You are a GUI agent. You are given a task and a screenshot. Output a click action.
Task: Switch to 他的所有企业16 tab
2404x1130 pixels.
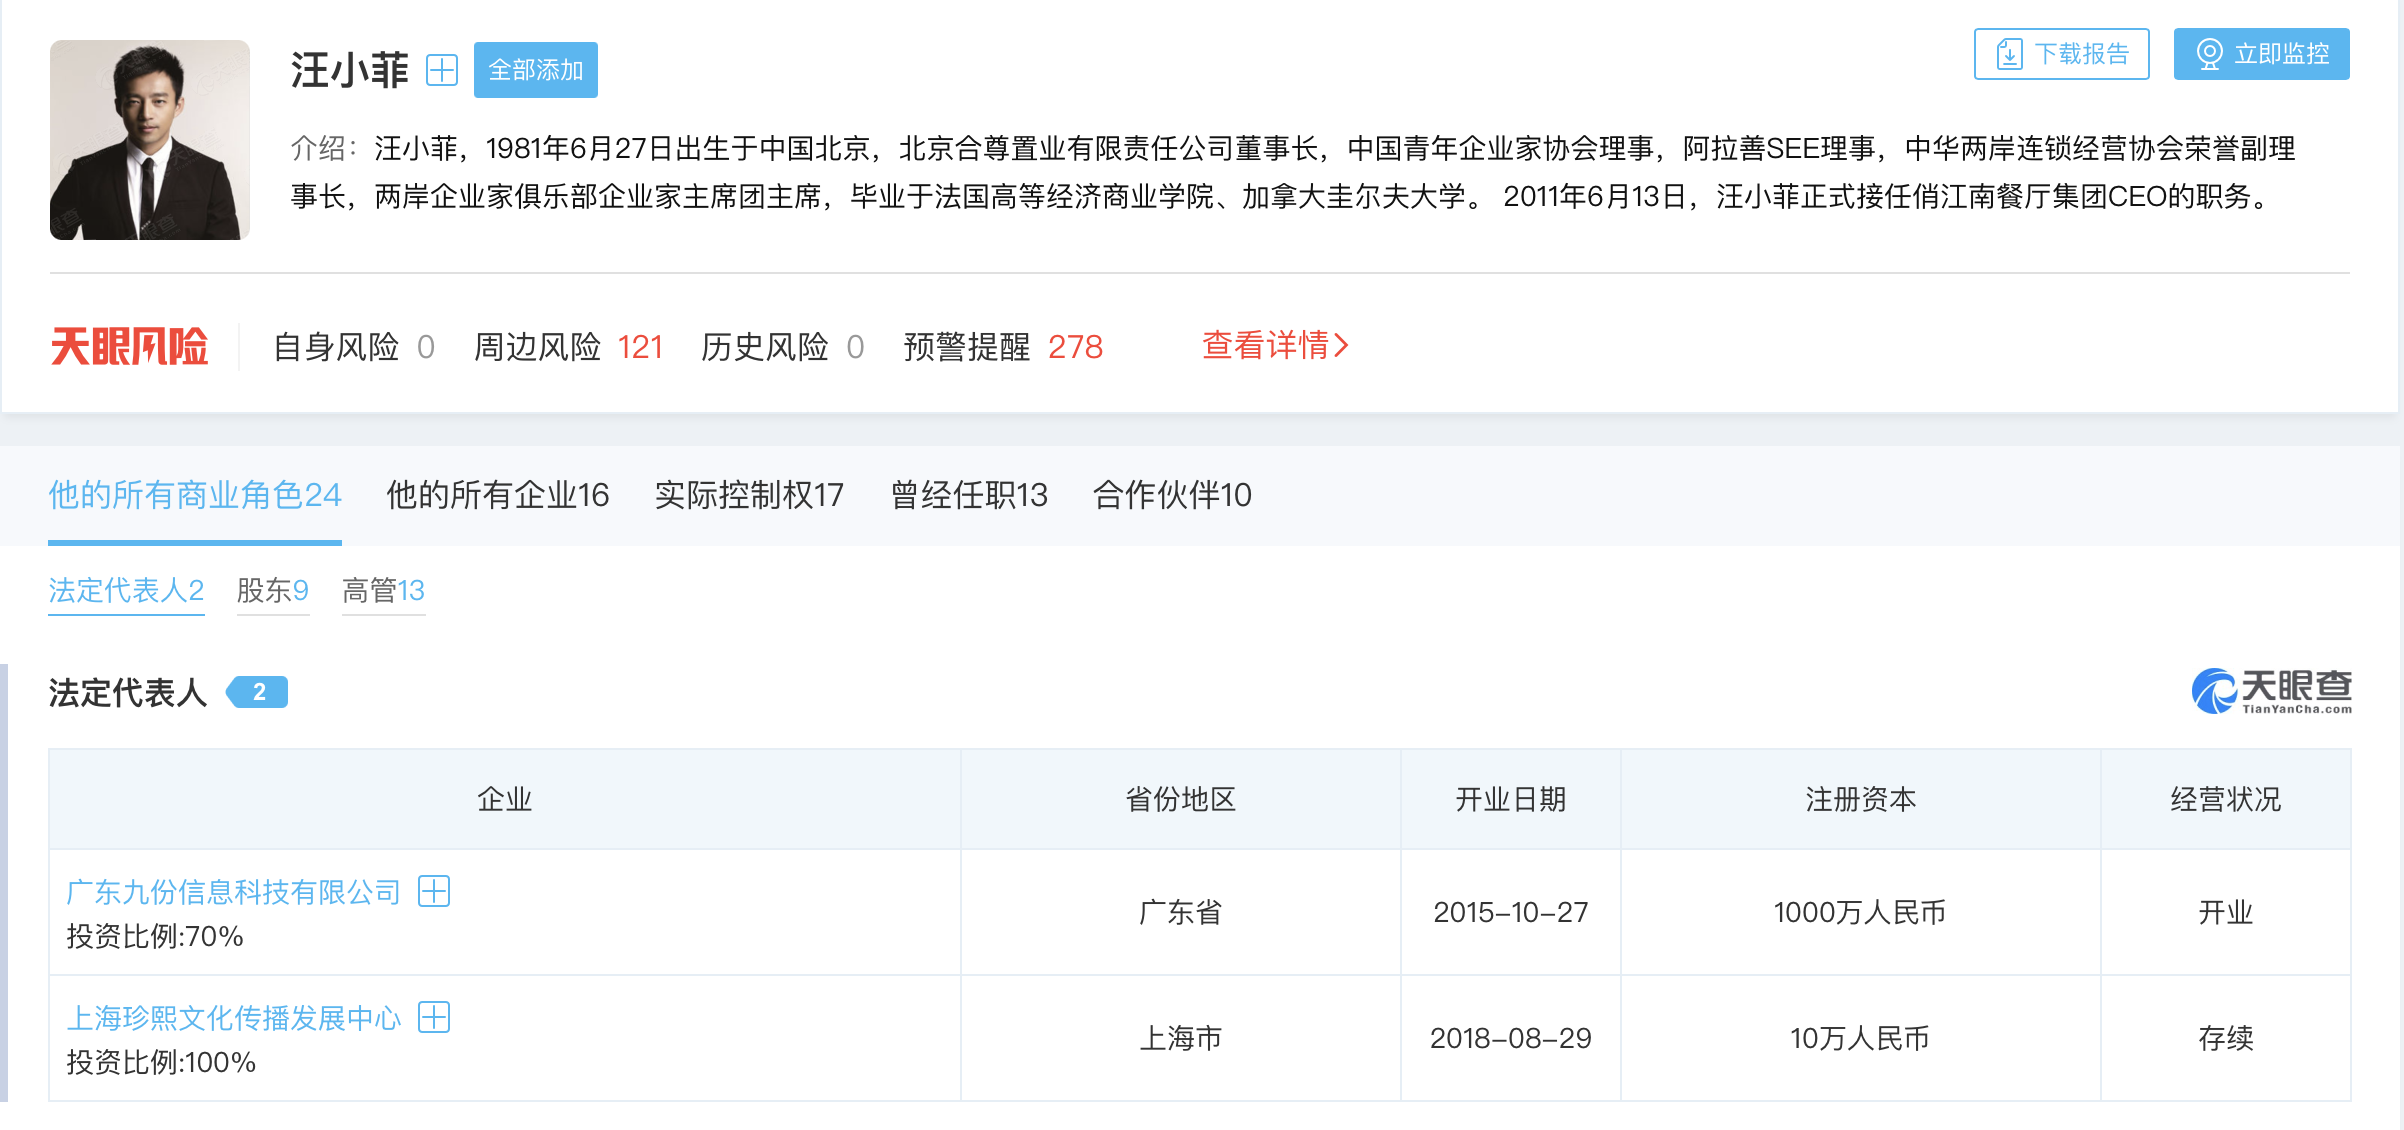(497, 495)
